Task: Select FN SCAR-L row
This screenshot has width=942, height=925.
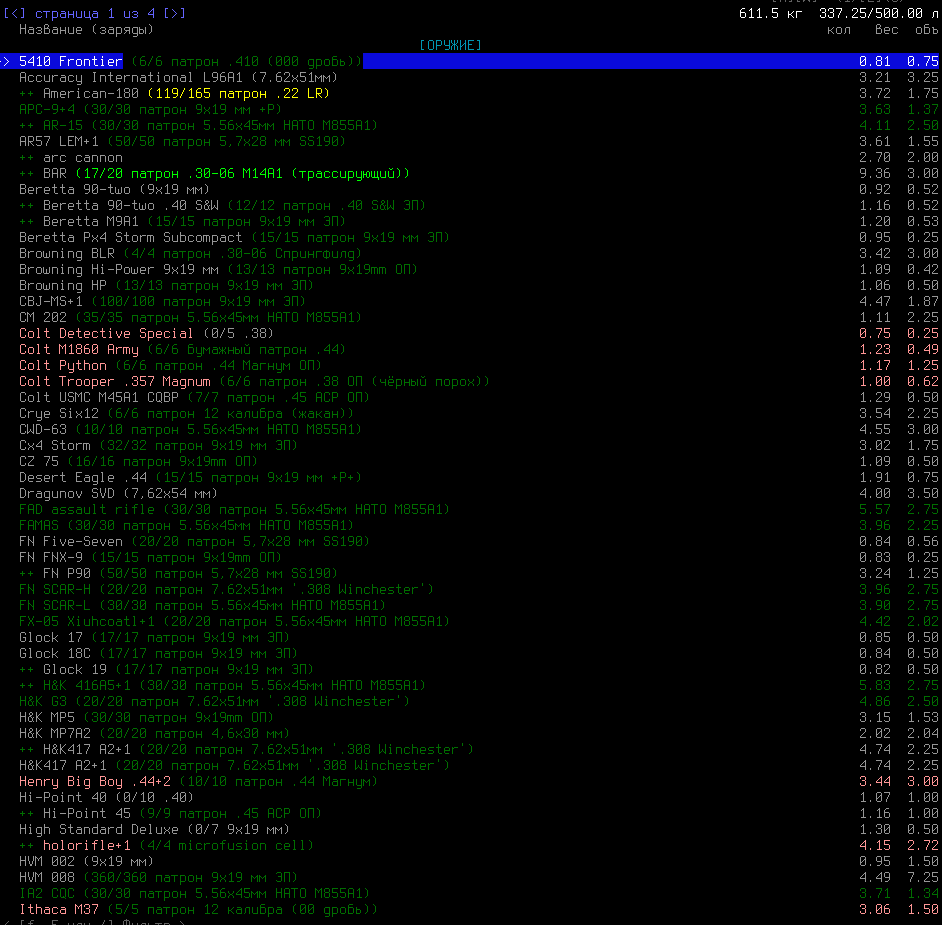Action: (x=471, y=605)
